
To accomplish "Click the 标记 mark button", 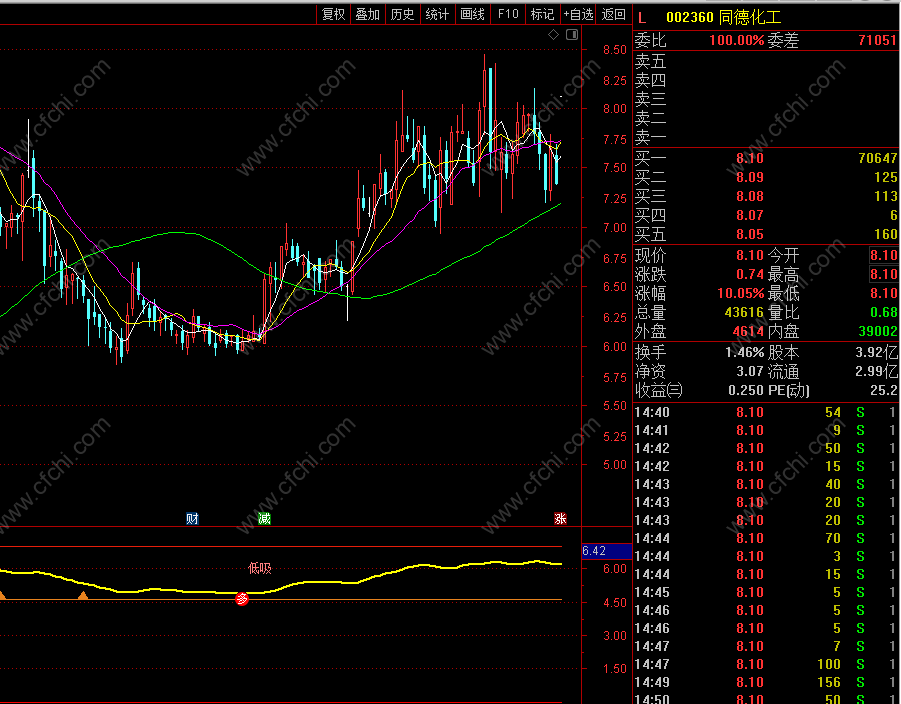I will pyautogui.click(x=542, y=14).
